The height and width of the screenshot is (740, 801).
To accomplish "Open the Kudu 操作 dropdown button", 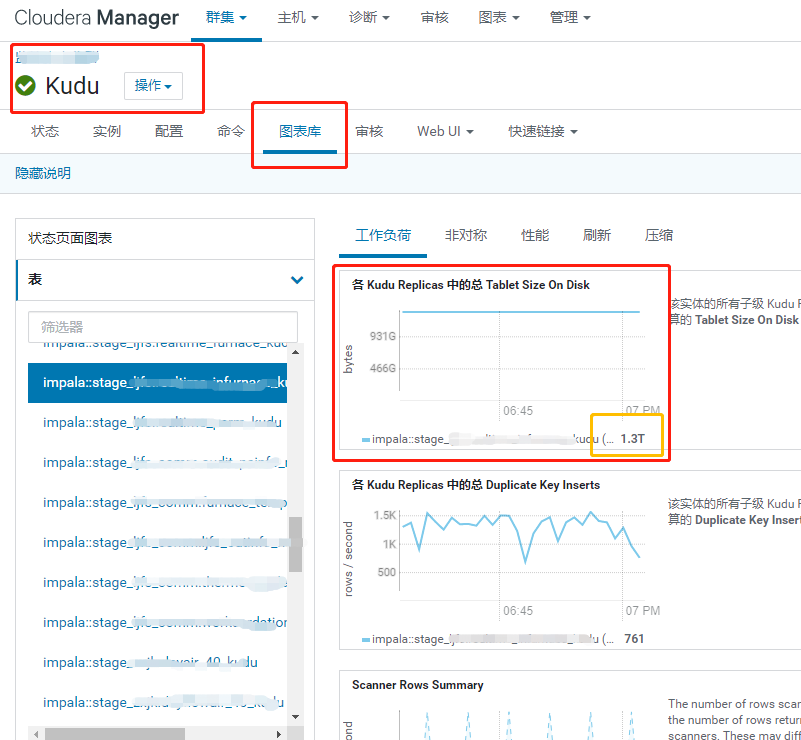I will pos(153,85).
